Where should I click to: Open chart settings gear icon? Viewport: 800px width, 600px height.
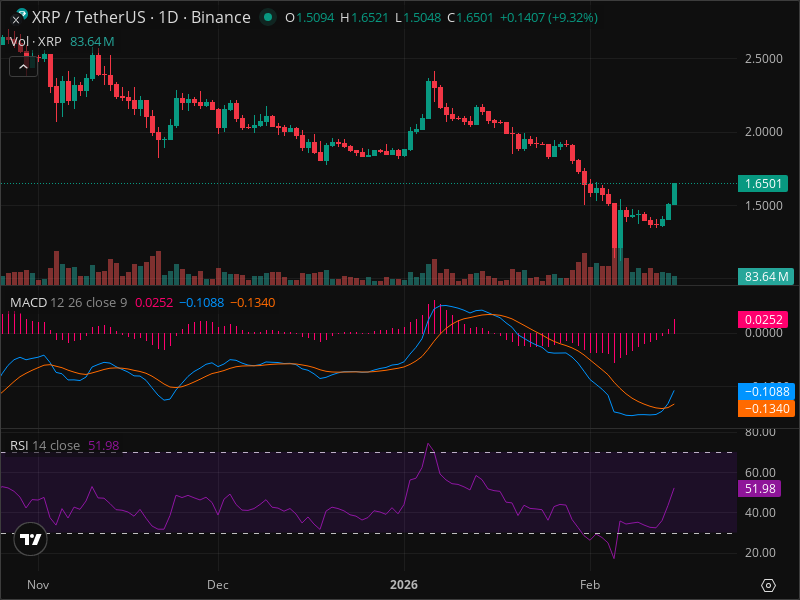tap(768, 585)
